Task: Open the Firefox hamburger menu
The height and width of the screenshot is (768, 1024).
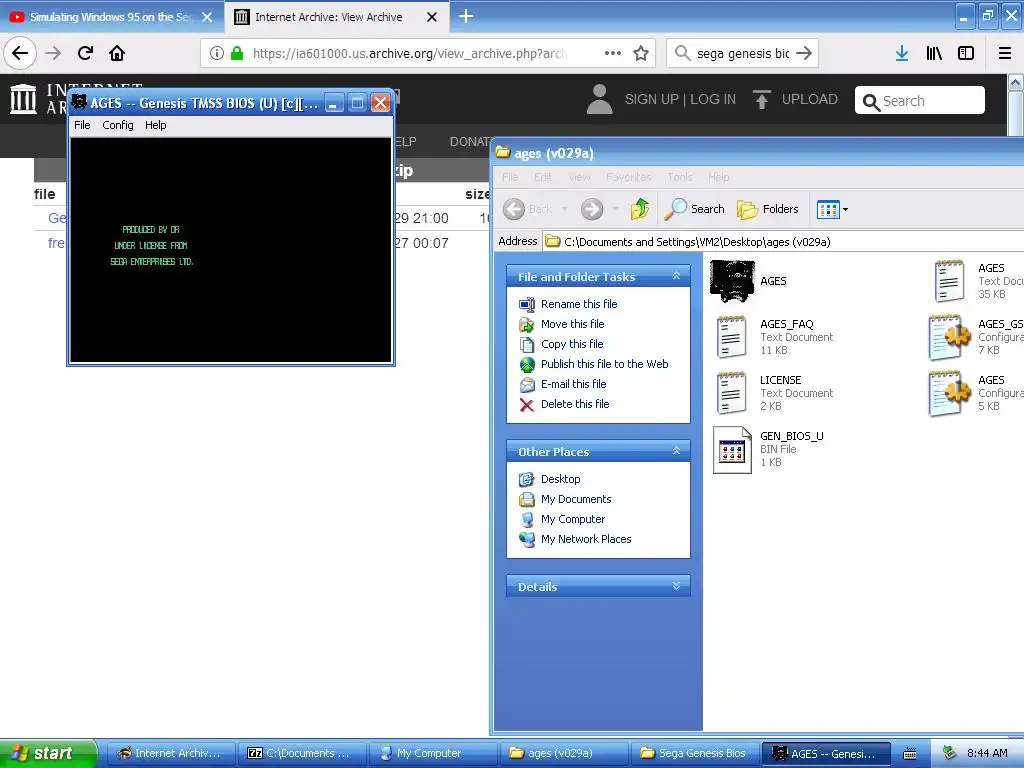Action: pyautogui.click(x=1005, y=54)
